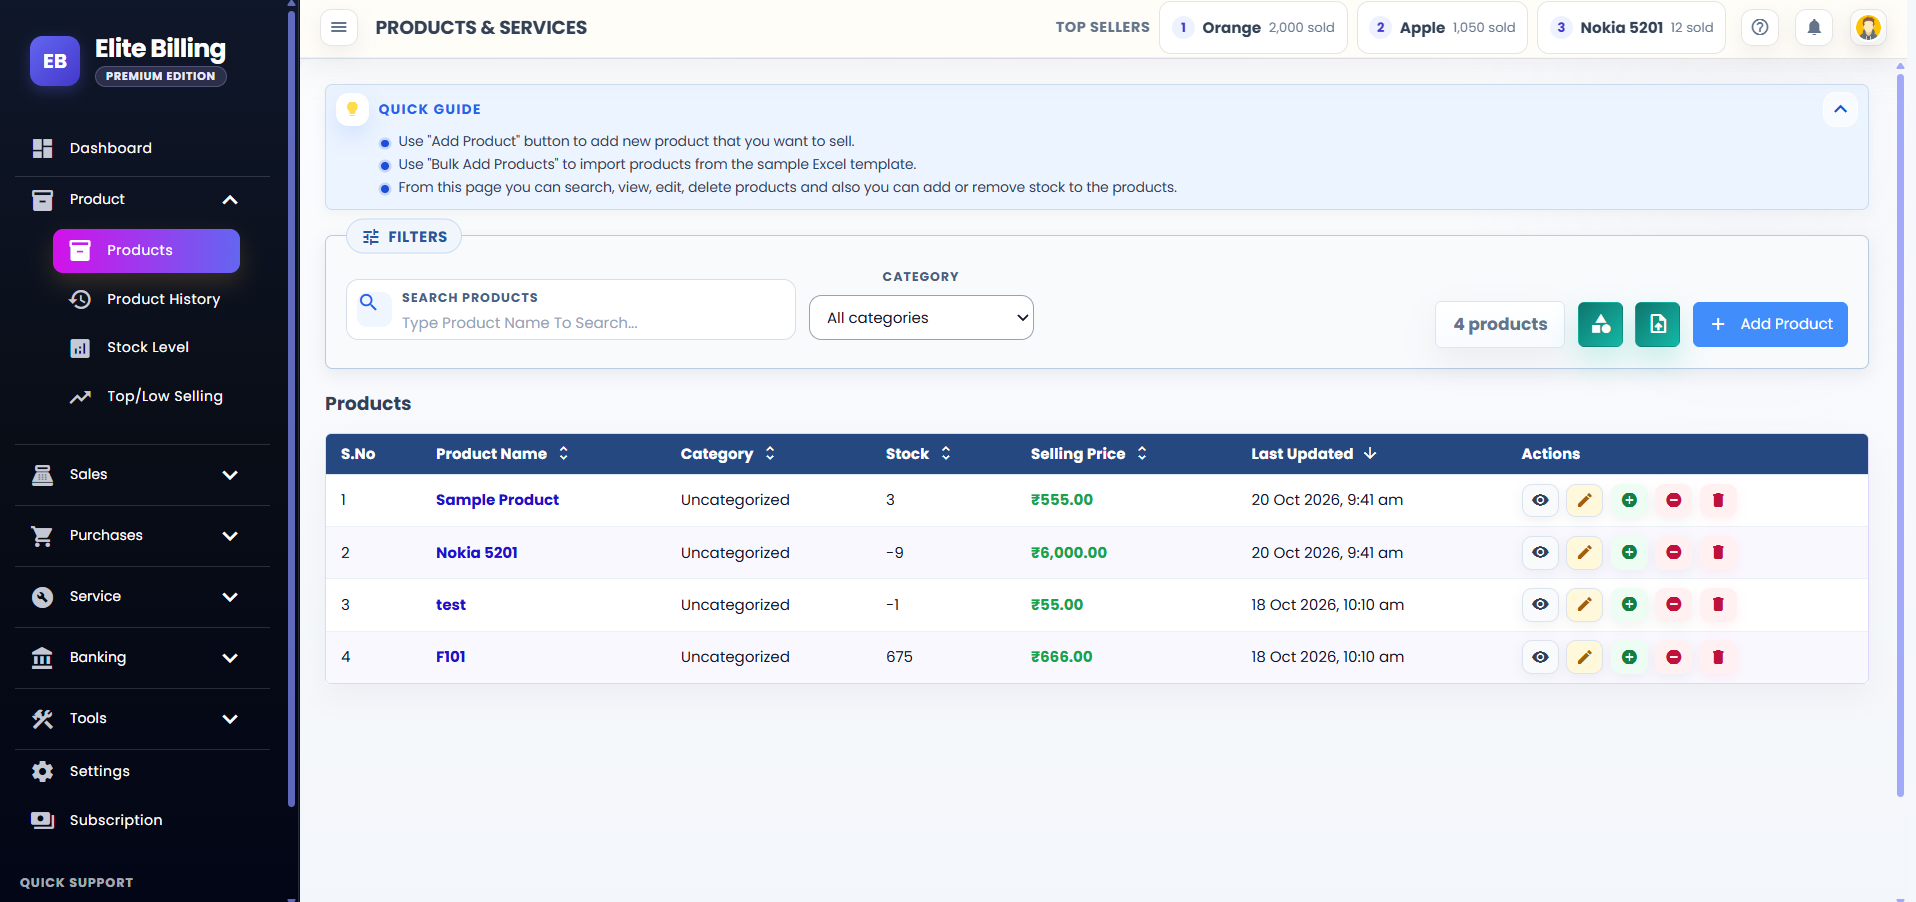The image size is (1916, 902).
Task: Click the Search Products input field
Action: (x=571, y=310)
